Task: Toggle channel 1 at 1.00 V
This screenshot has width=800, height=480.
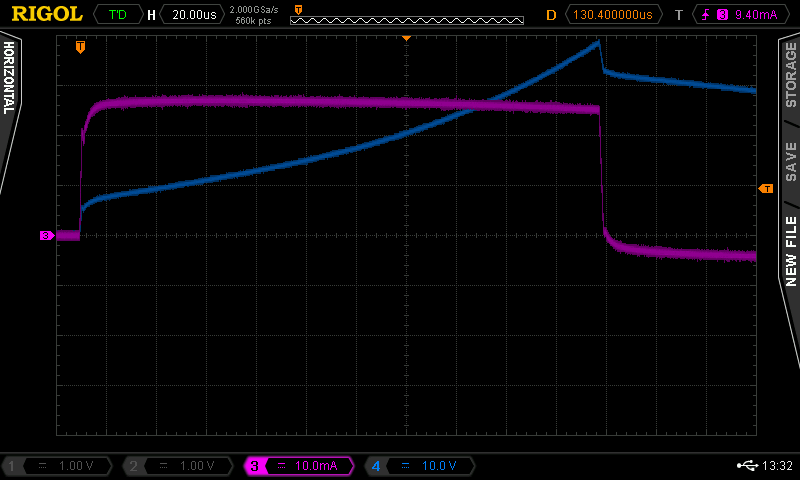Action: pos(58,466)
